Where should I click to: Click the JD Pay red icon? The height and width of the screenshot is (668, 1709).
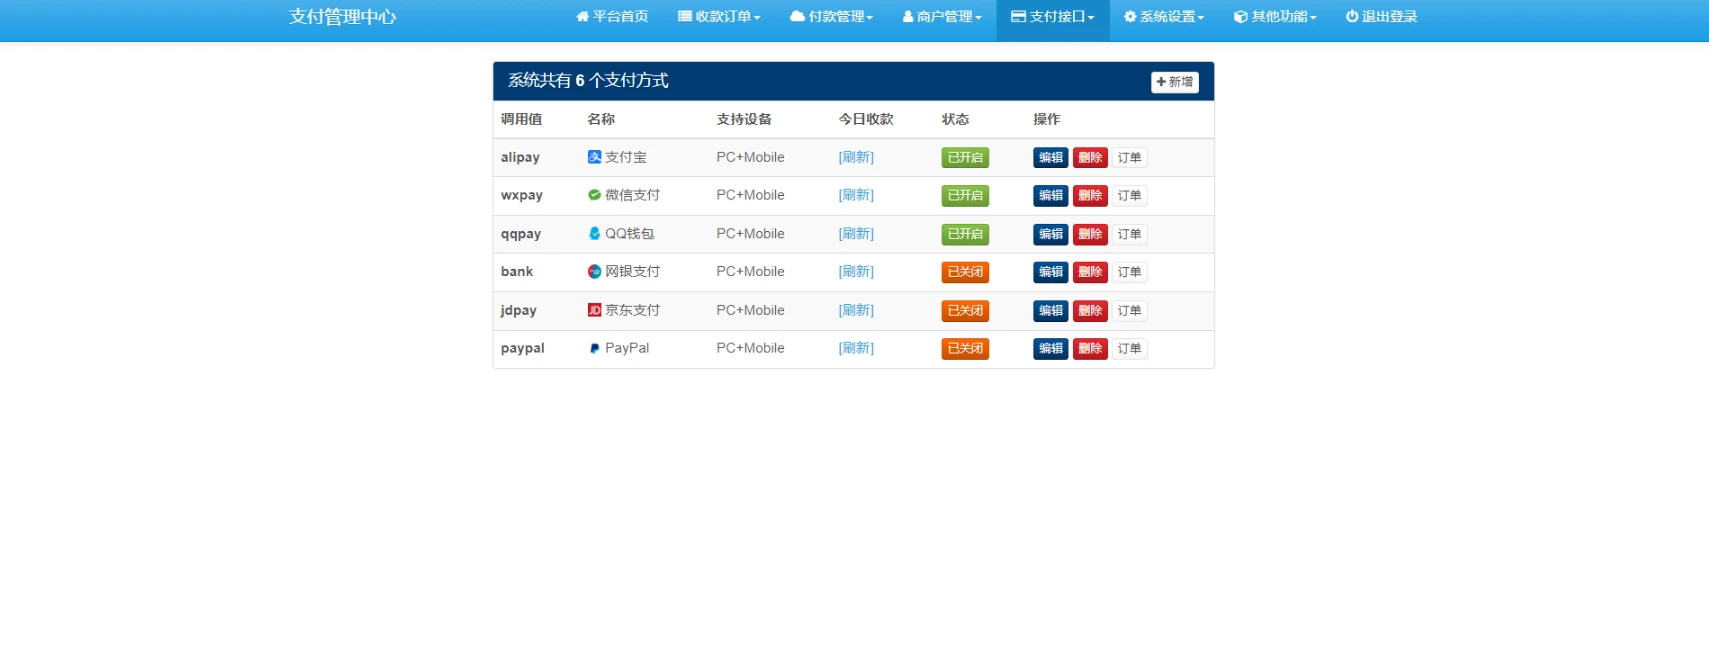click(x=594, y=310)
